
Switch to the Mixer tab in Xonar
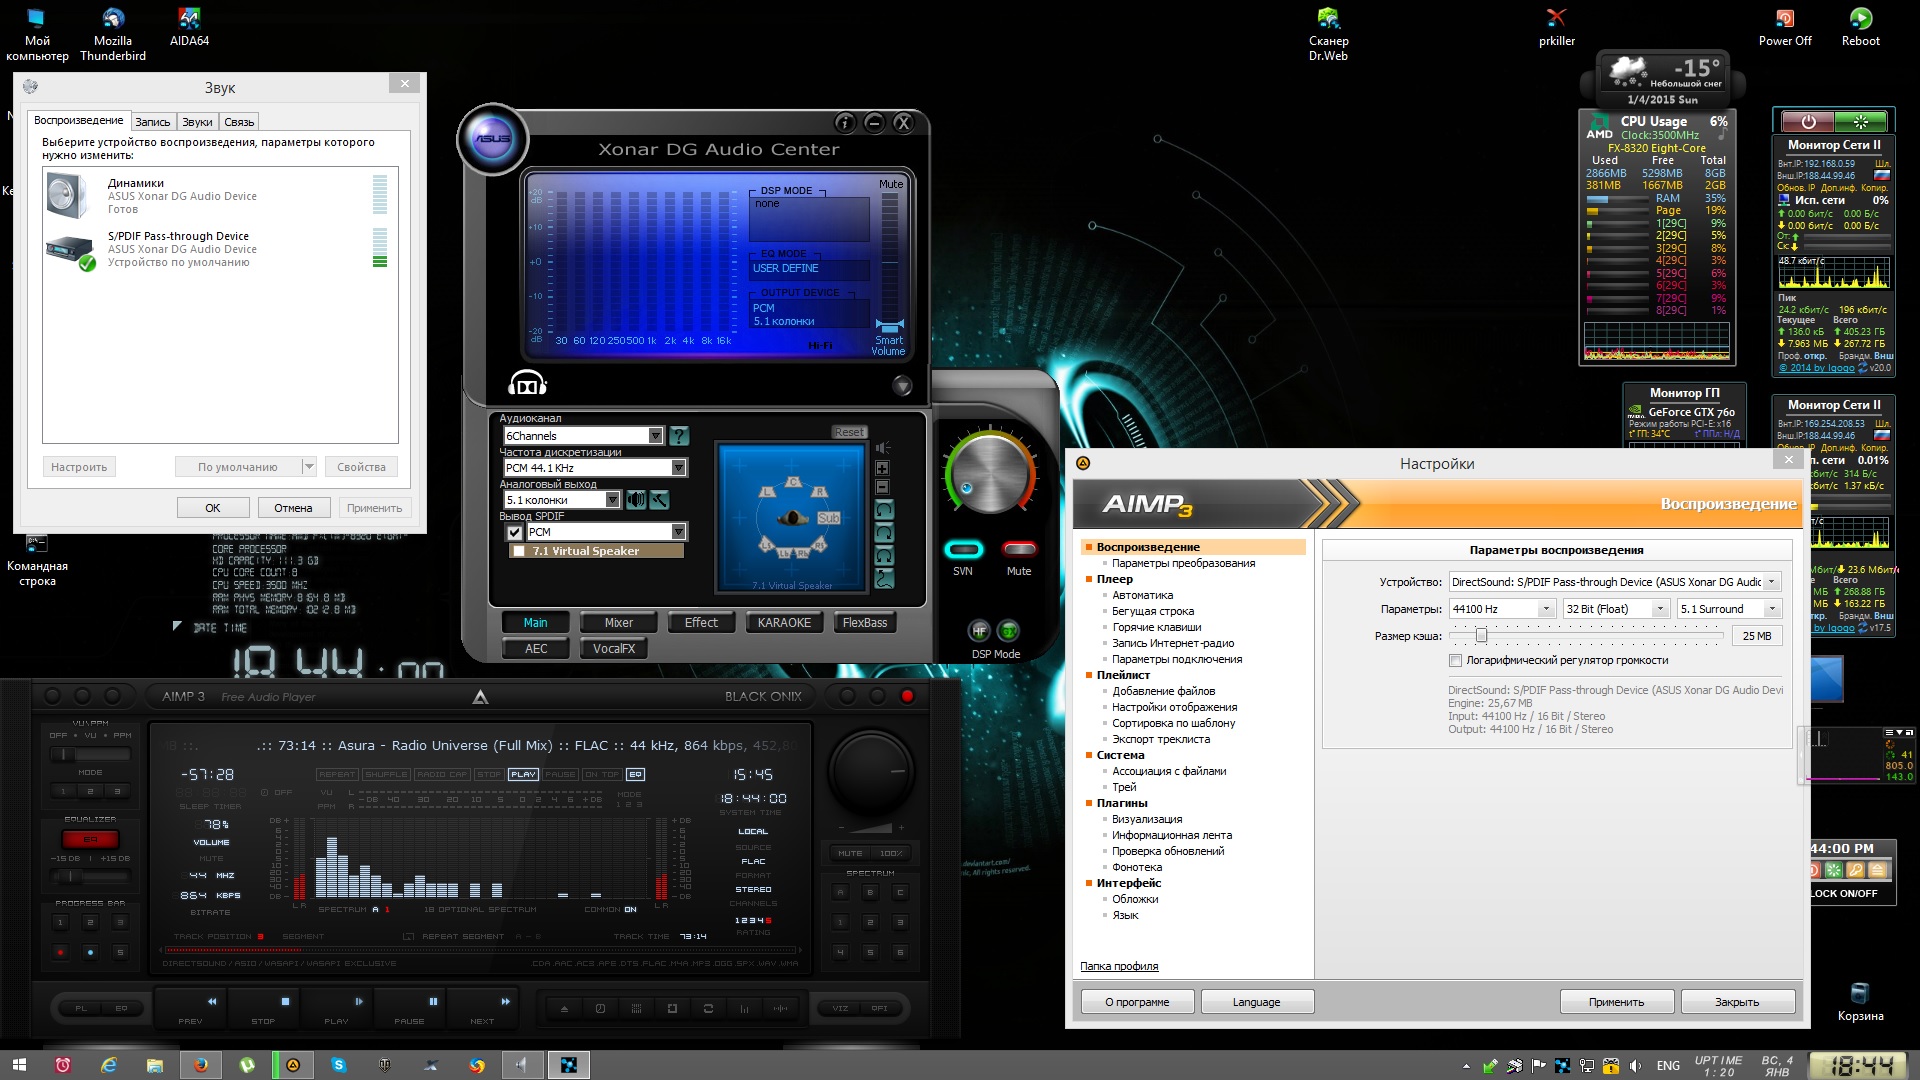(618, 623)
